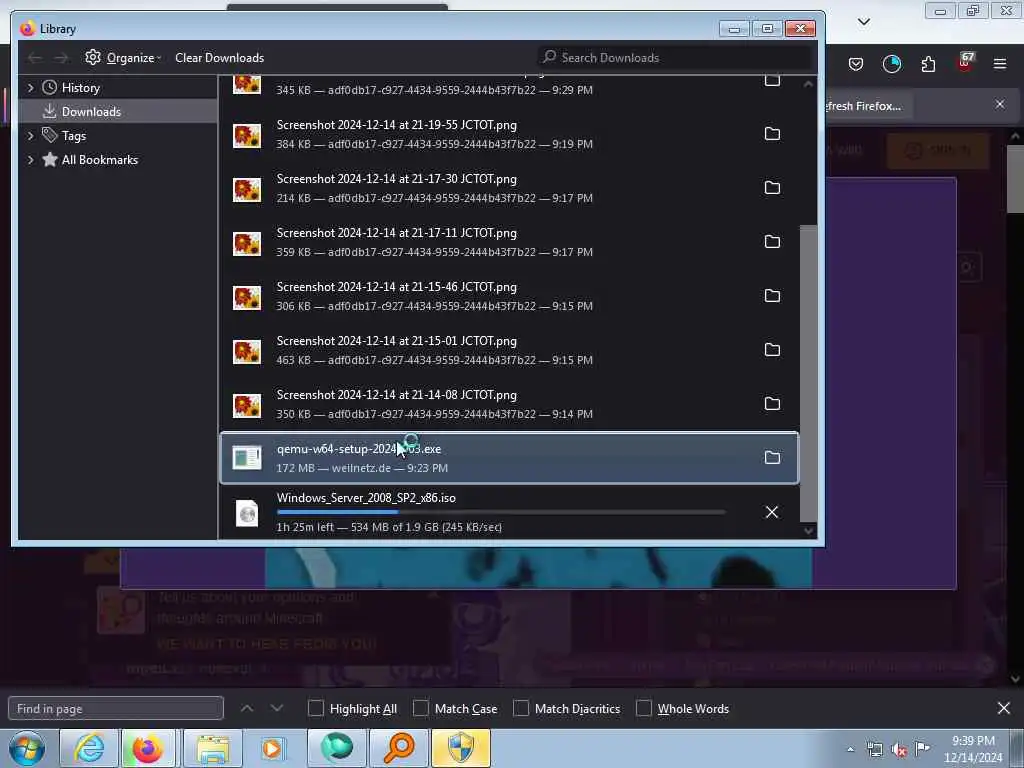This screenshot has width=1024, height=768.
Task: Open Firefox downloads progress indicator
Action: click(891, 64)
